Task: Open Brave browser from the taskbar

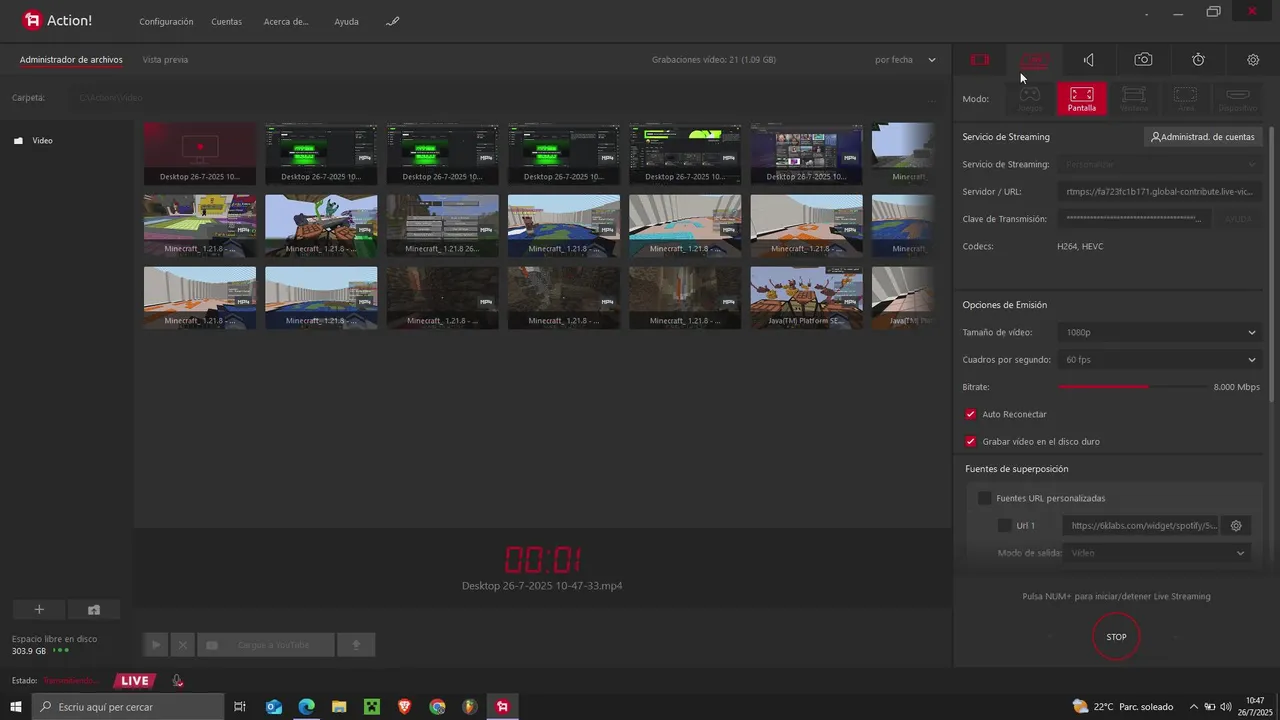Action: [x=405, y=707]
